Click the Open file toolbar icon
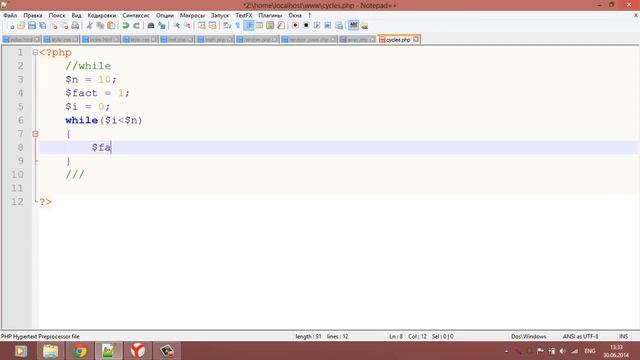Screen dimensions: 640x360 [x=21, y=26]
